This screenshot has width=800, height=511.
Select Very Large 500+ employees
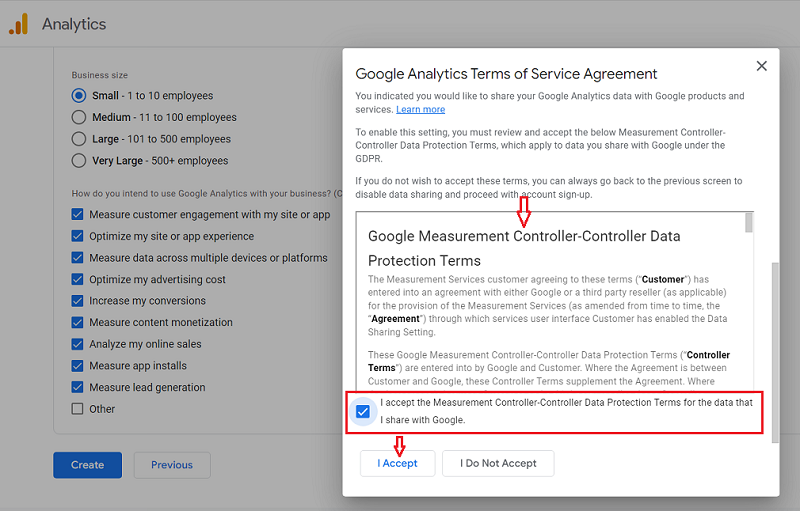[x=79, y=161]
